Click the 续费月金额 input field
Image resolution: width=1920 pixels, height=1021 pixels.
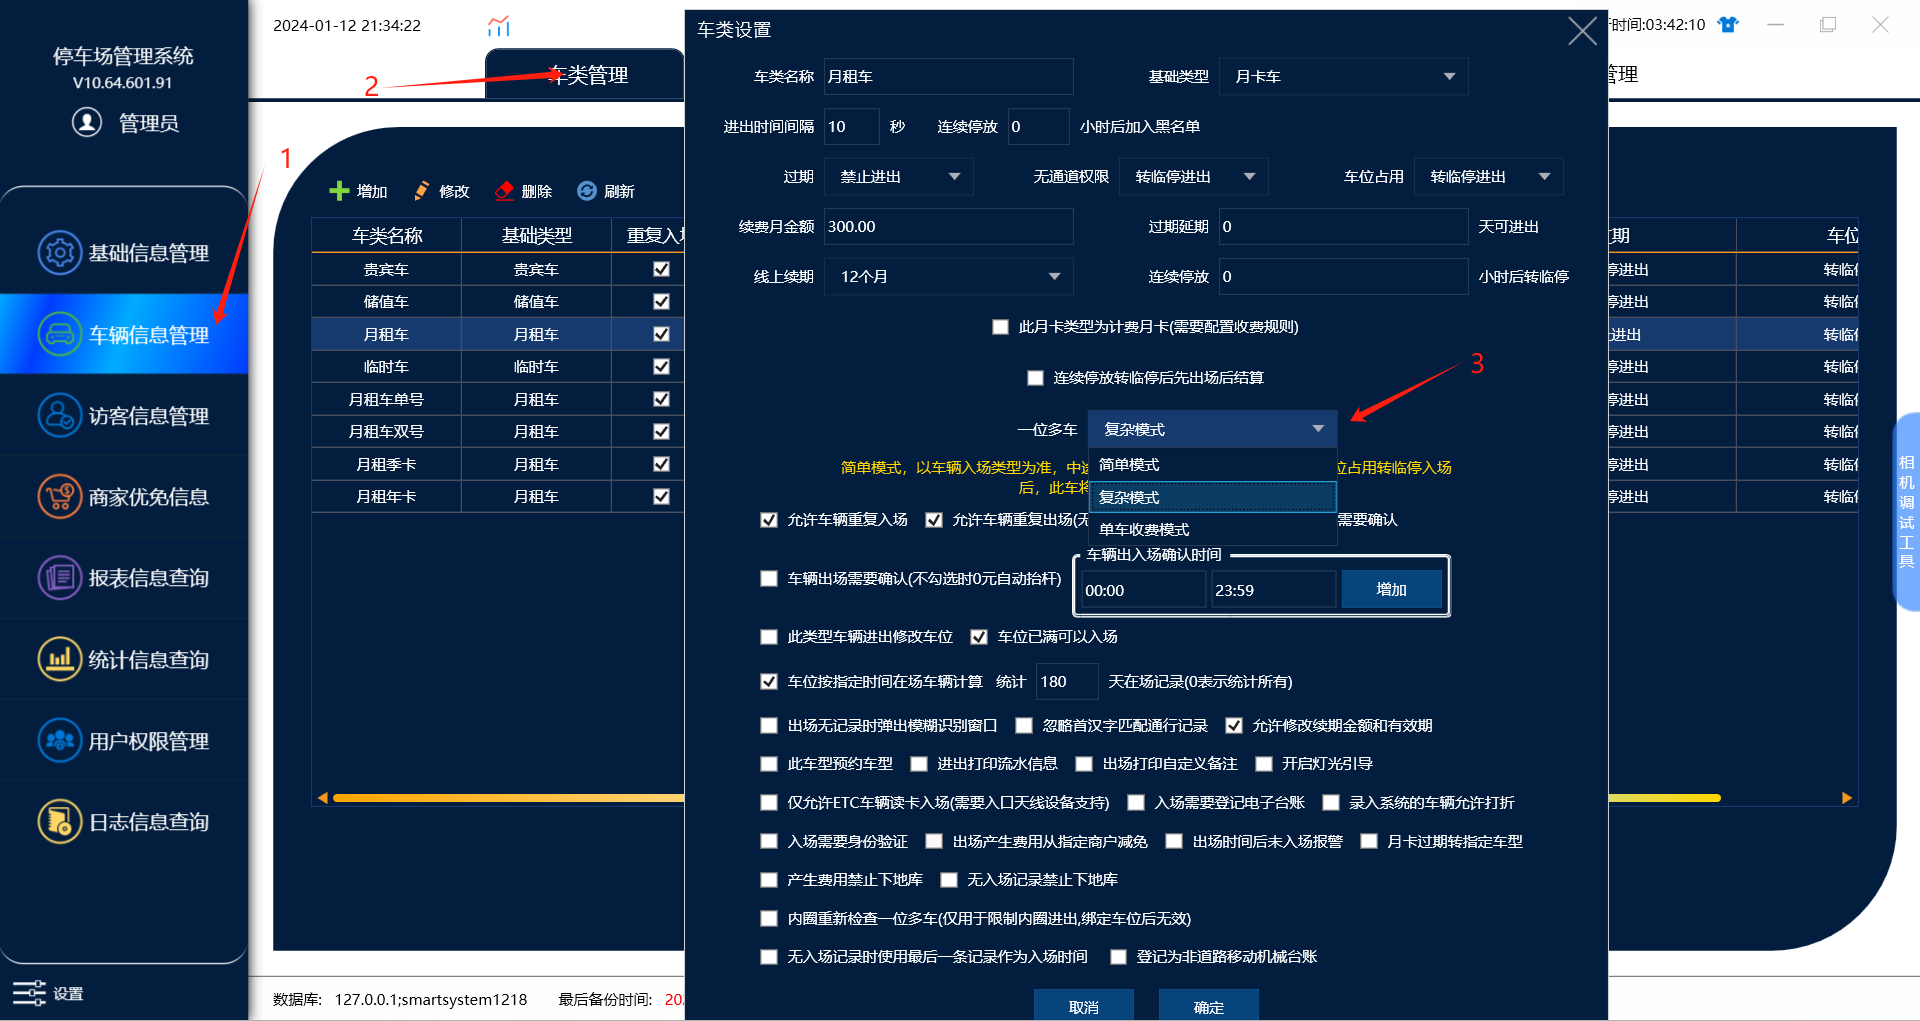pos(948,227)
